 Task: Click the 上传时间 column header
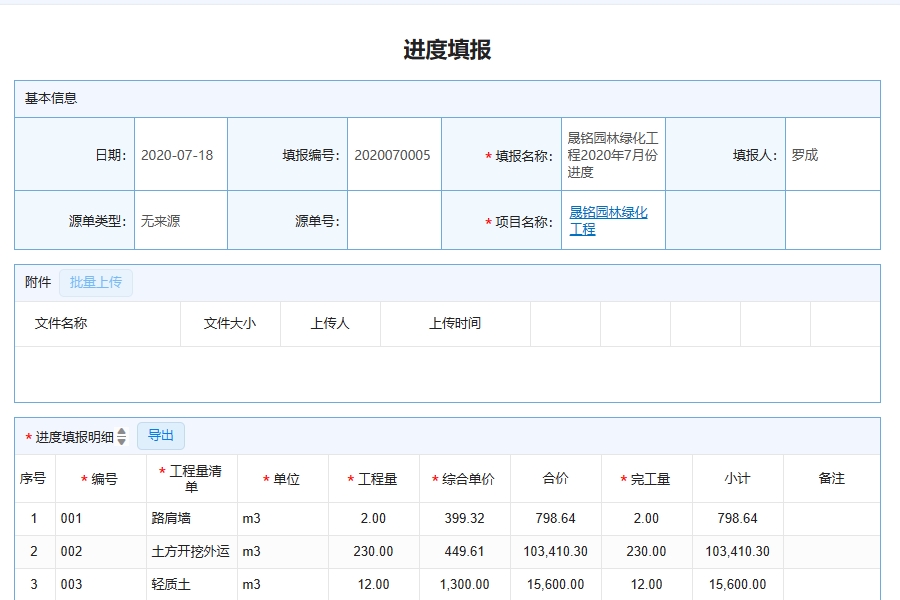click(455, 323)
